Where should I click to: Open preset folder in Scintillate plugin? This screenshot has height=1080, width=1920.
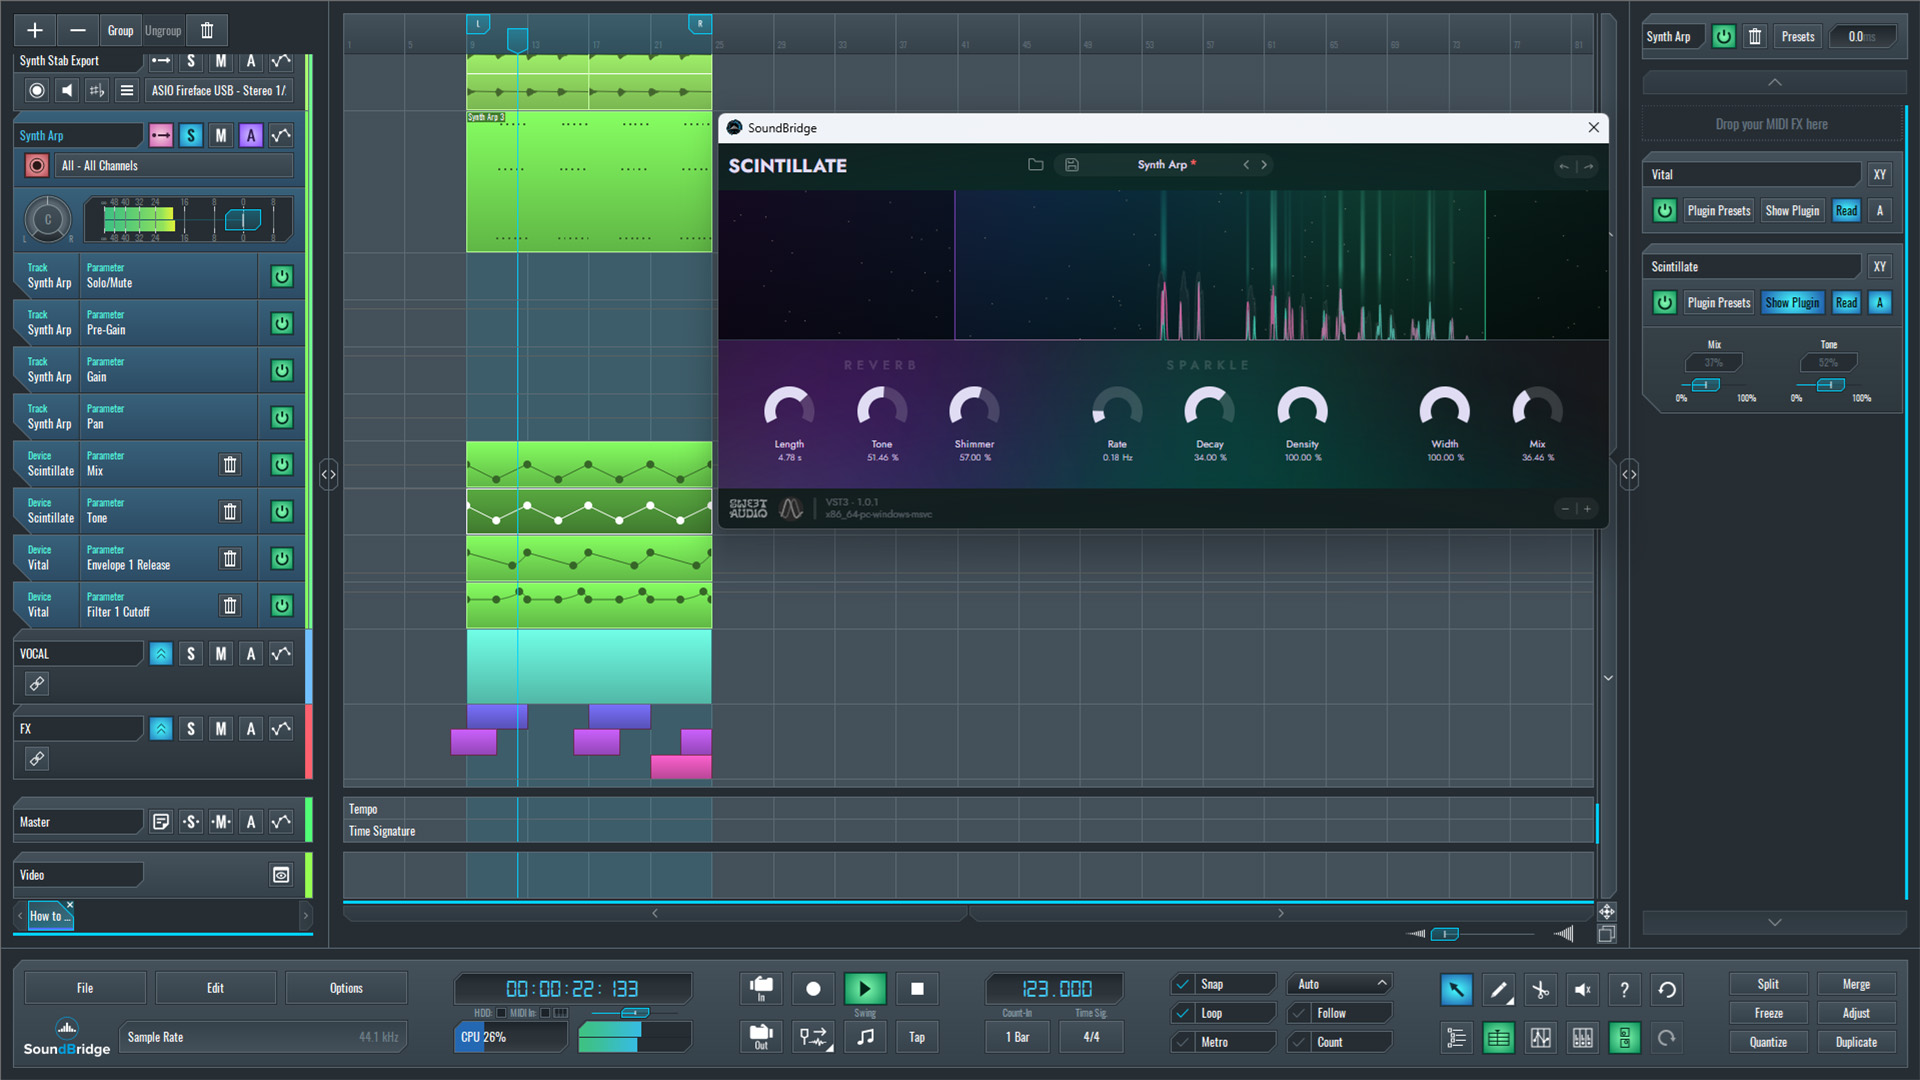point(1036,165)
